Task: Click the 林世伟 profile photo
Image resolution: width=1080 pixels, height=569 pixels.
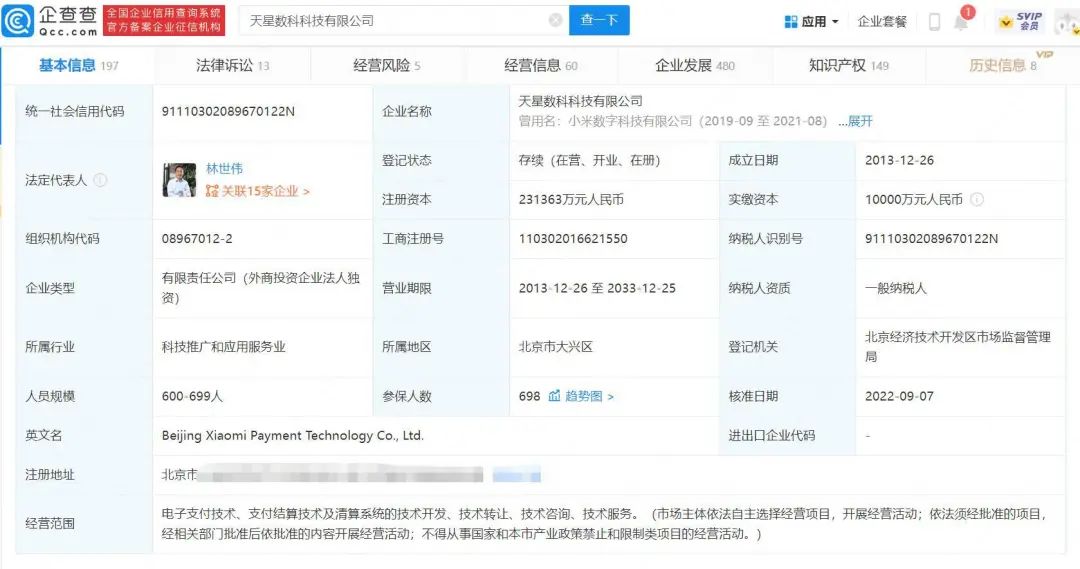Action: pyautogui.click(x=180, y=180)
